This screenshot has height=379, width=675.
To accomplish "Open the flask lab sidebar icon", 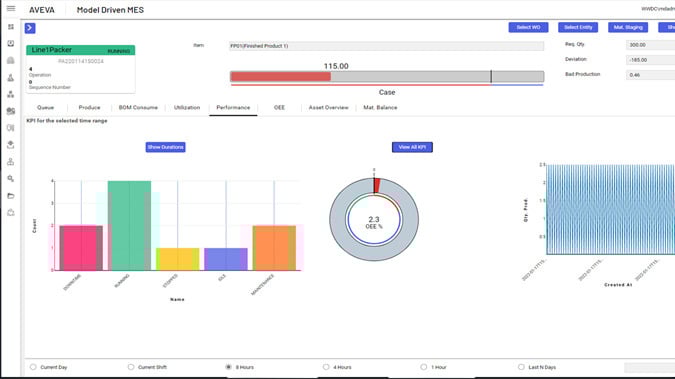I will (11, 78).
